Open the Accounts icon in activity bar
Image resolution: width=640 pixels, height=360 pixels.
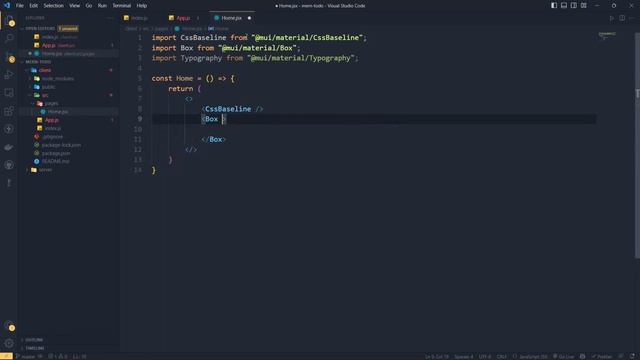[x=9, y=326]
